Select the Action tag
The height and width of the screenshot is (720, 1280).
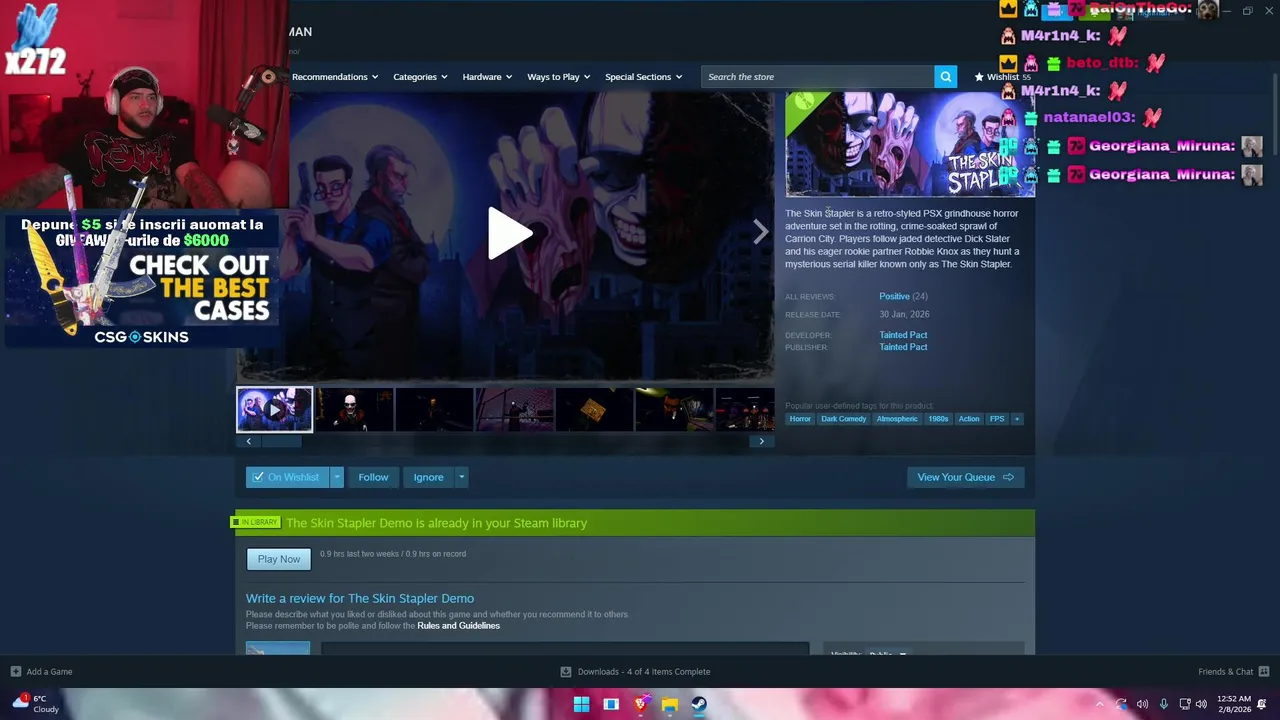969,419
